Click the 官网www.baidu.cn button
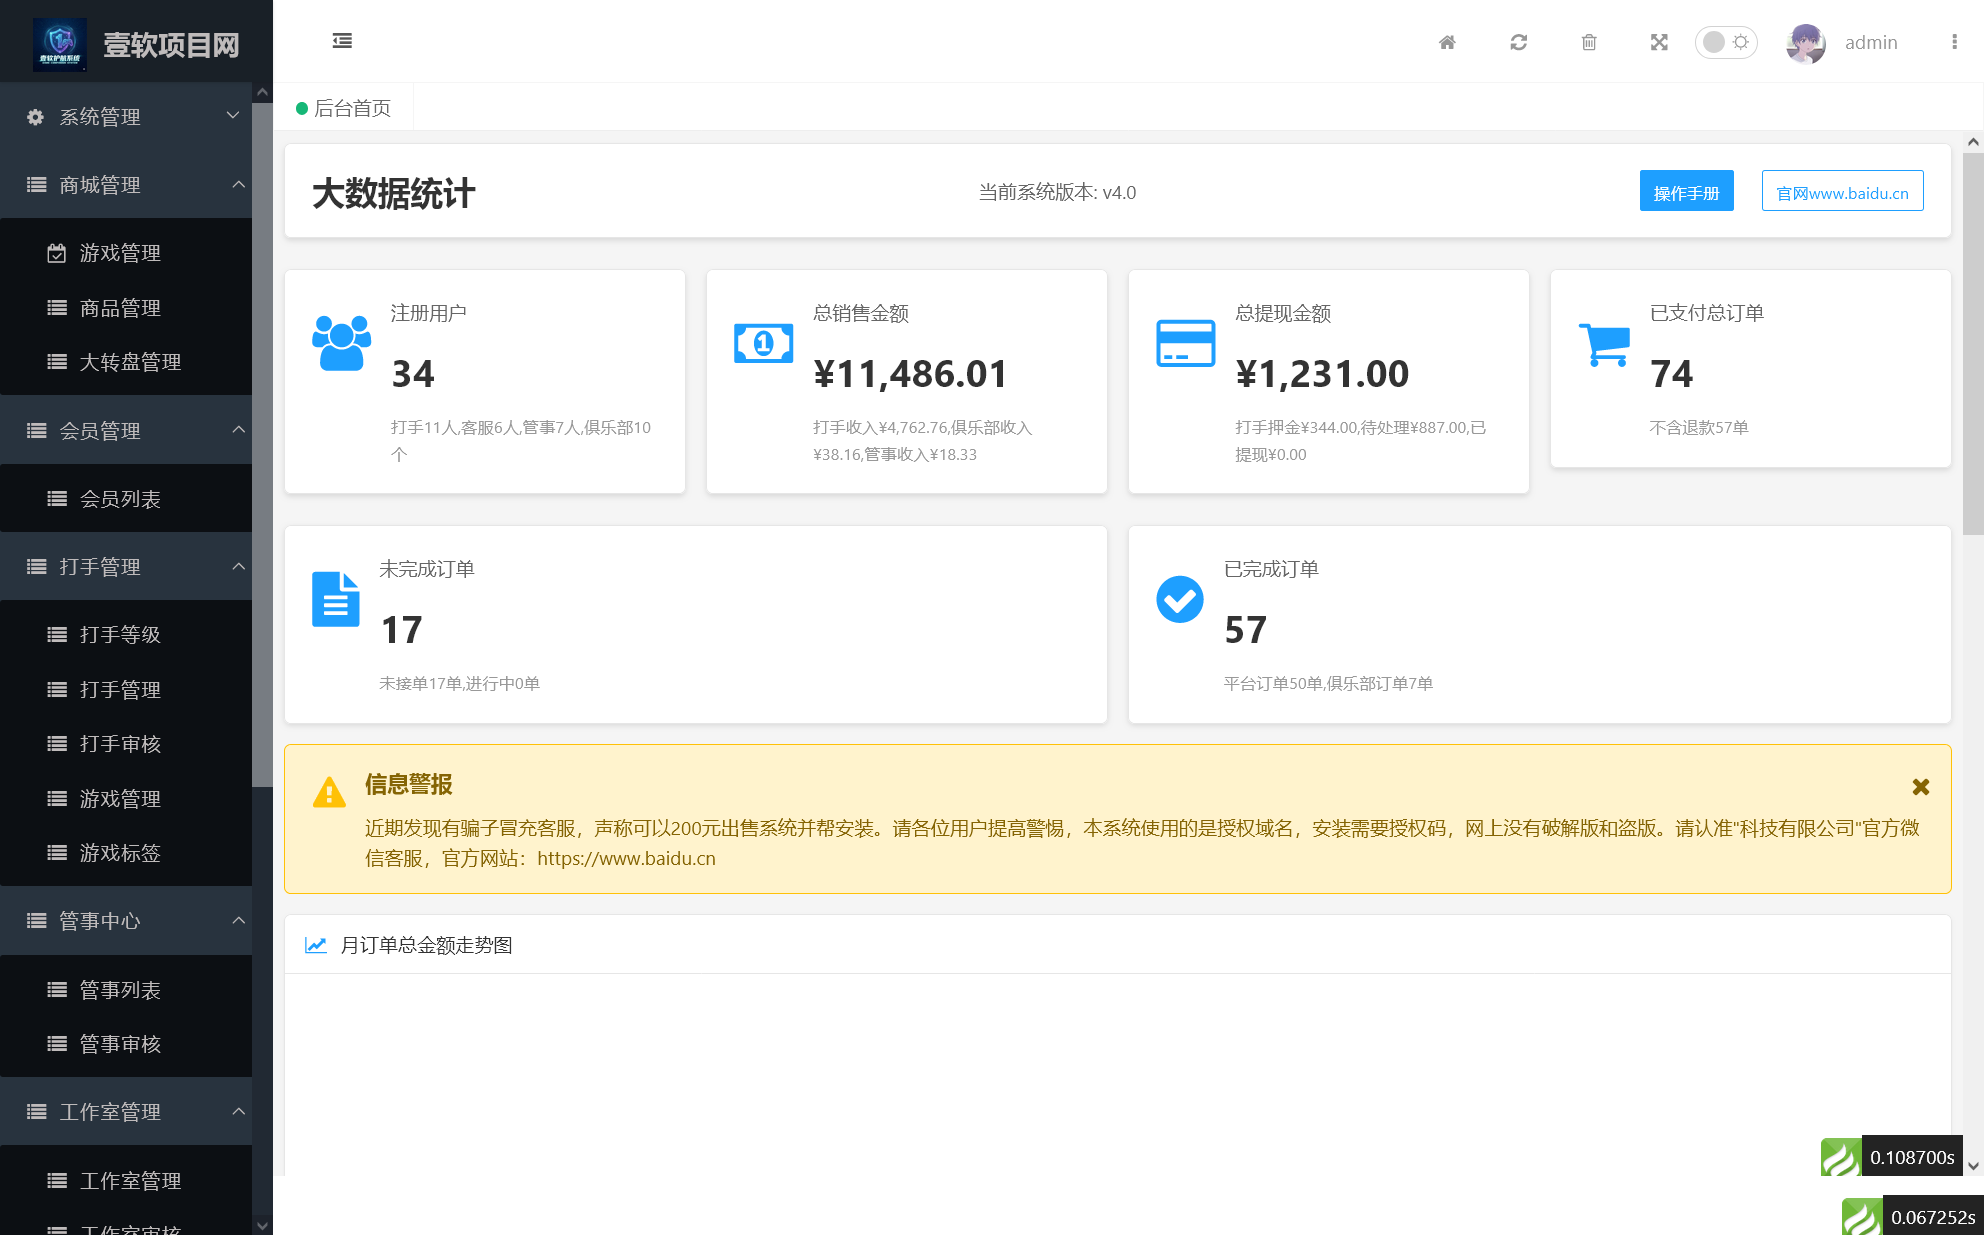Image resolution: width=1984 pixels, height=1235 pixels. click(x=1842, y=192)
